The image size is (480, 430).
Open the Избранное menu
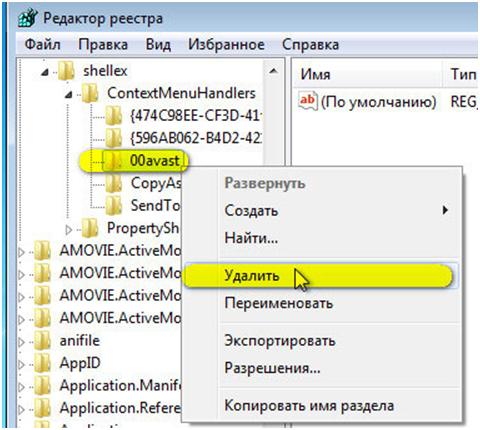tap(226, 44)
